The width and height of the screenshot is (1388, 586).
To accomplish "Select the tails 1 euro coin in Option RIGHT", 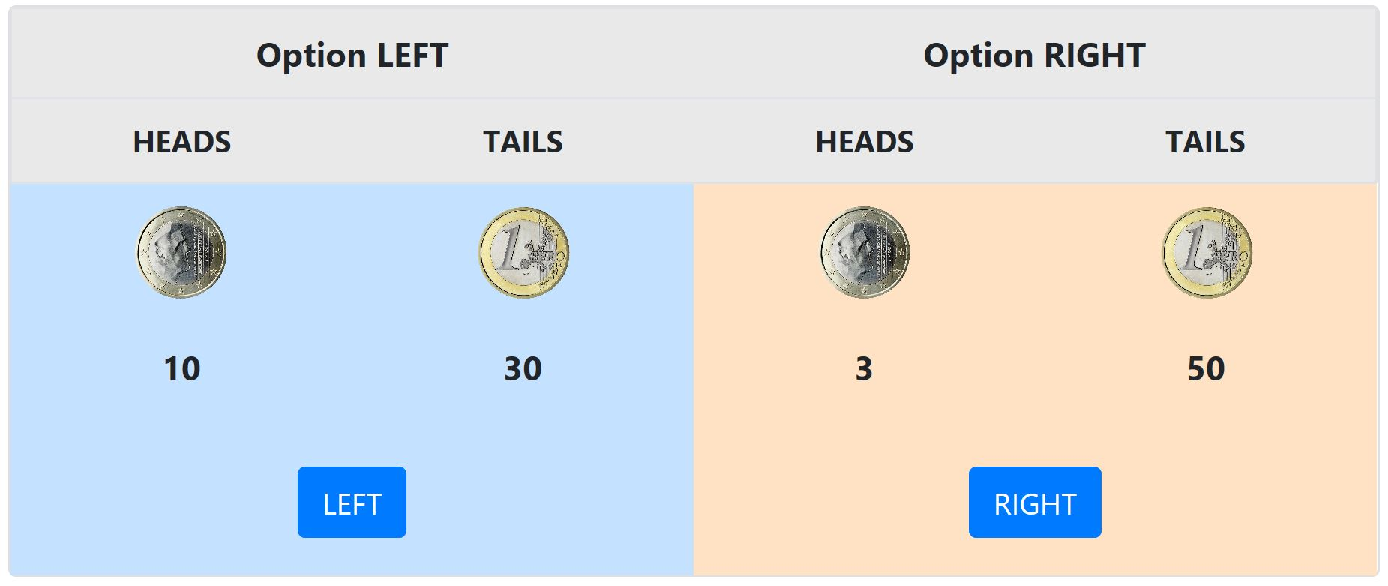I will [1206, 252].
